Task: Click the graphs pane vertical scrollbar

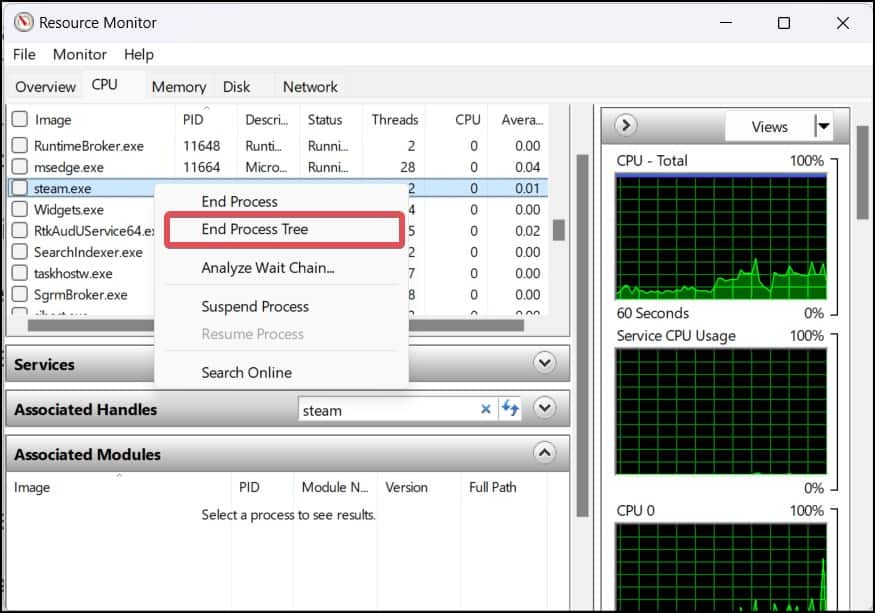Action: (862, 172)
